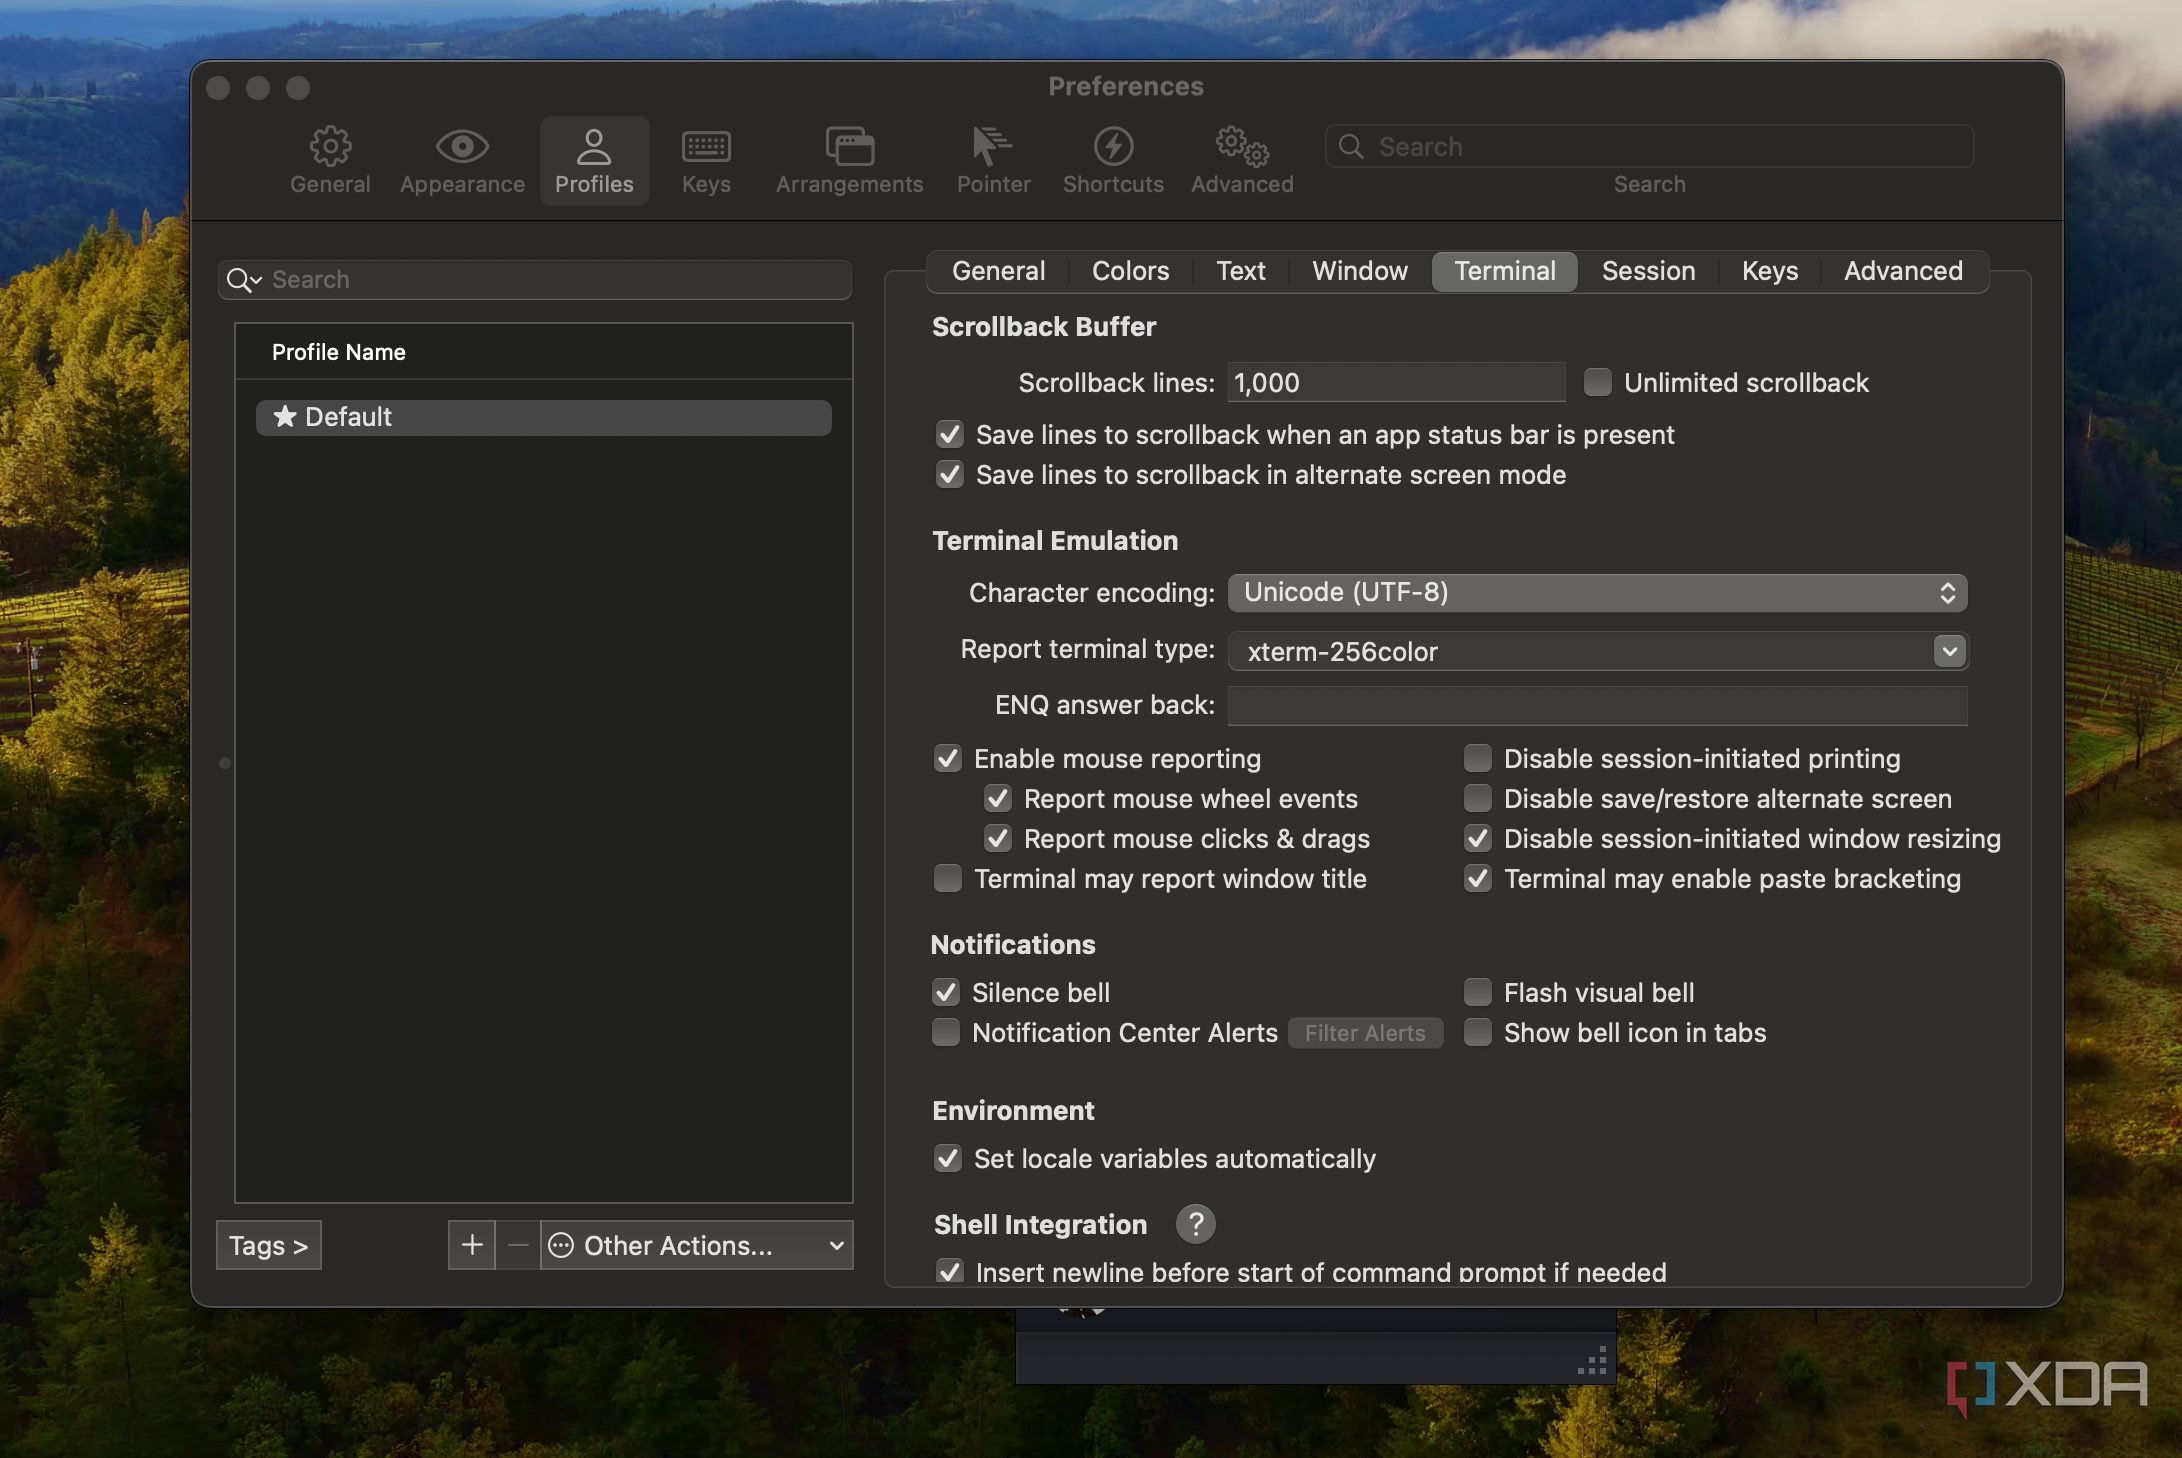Screen dimensions: 2182x1458
Task: Switch to the Window tab
Action: click(x=1360, y=271)
